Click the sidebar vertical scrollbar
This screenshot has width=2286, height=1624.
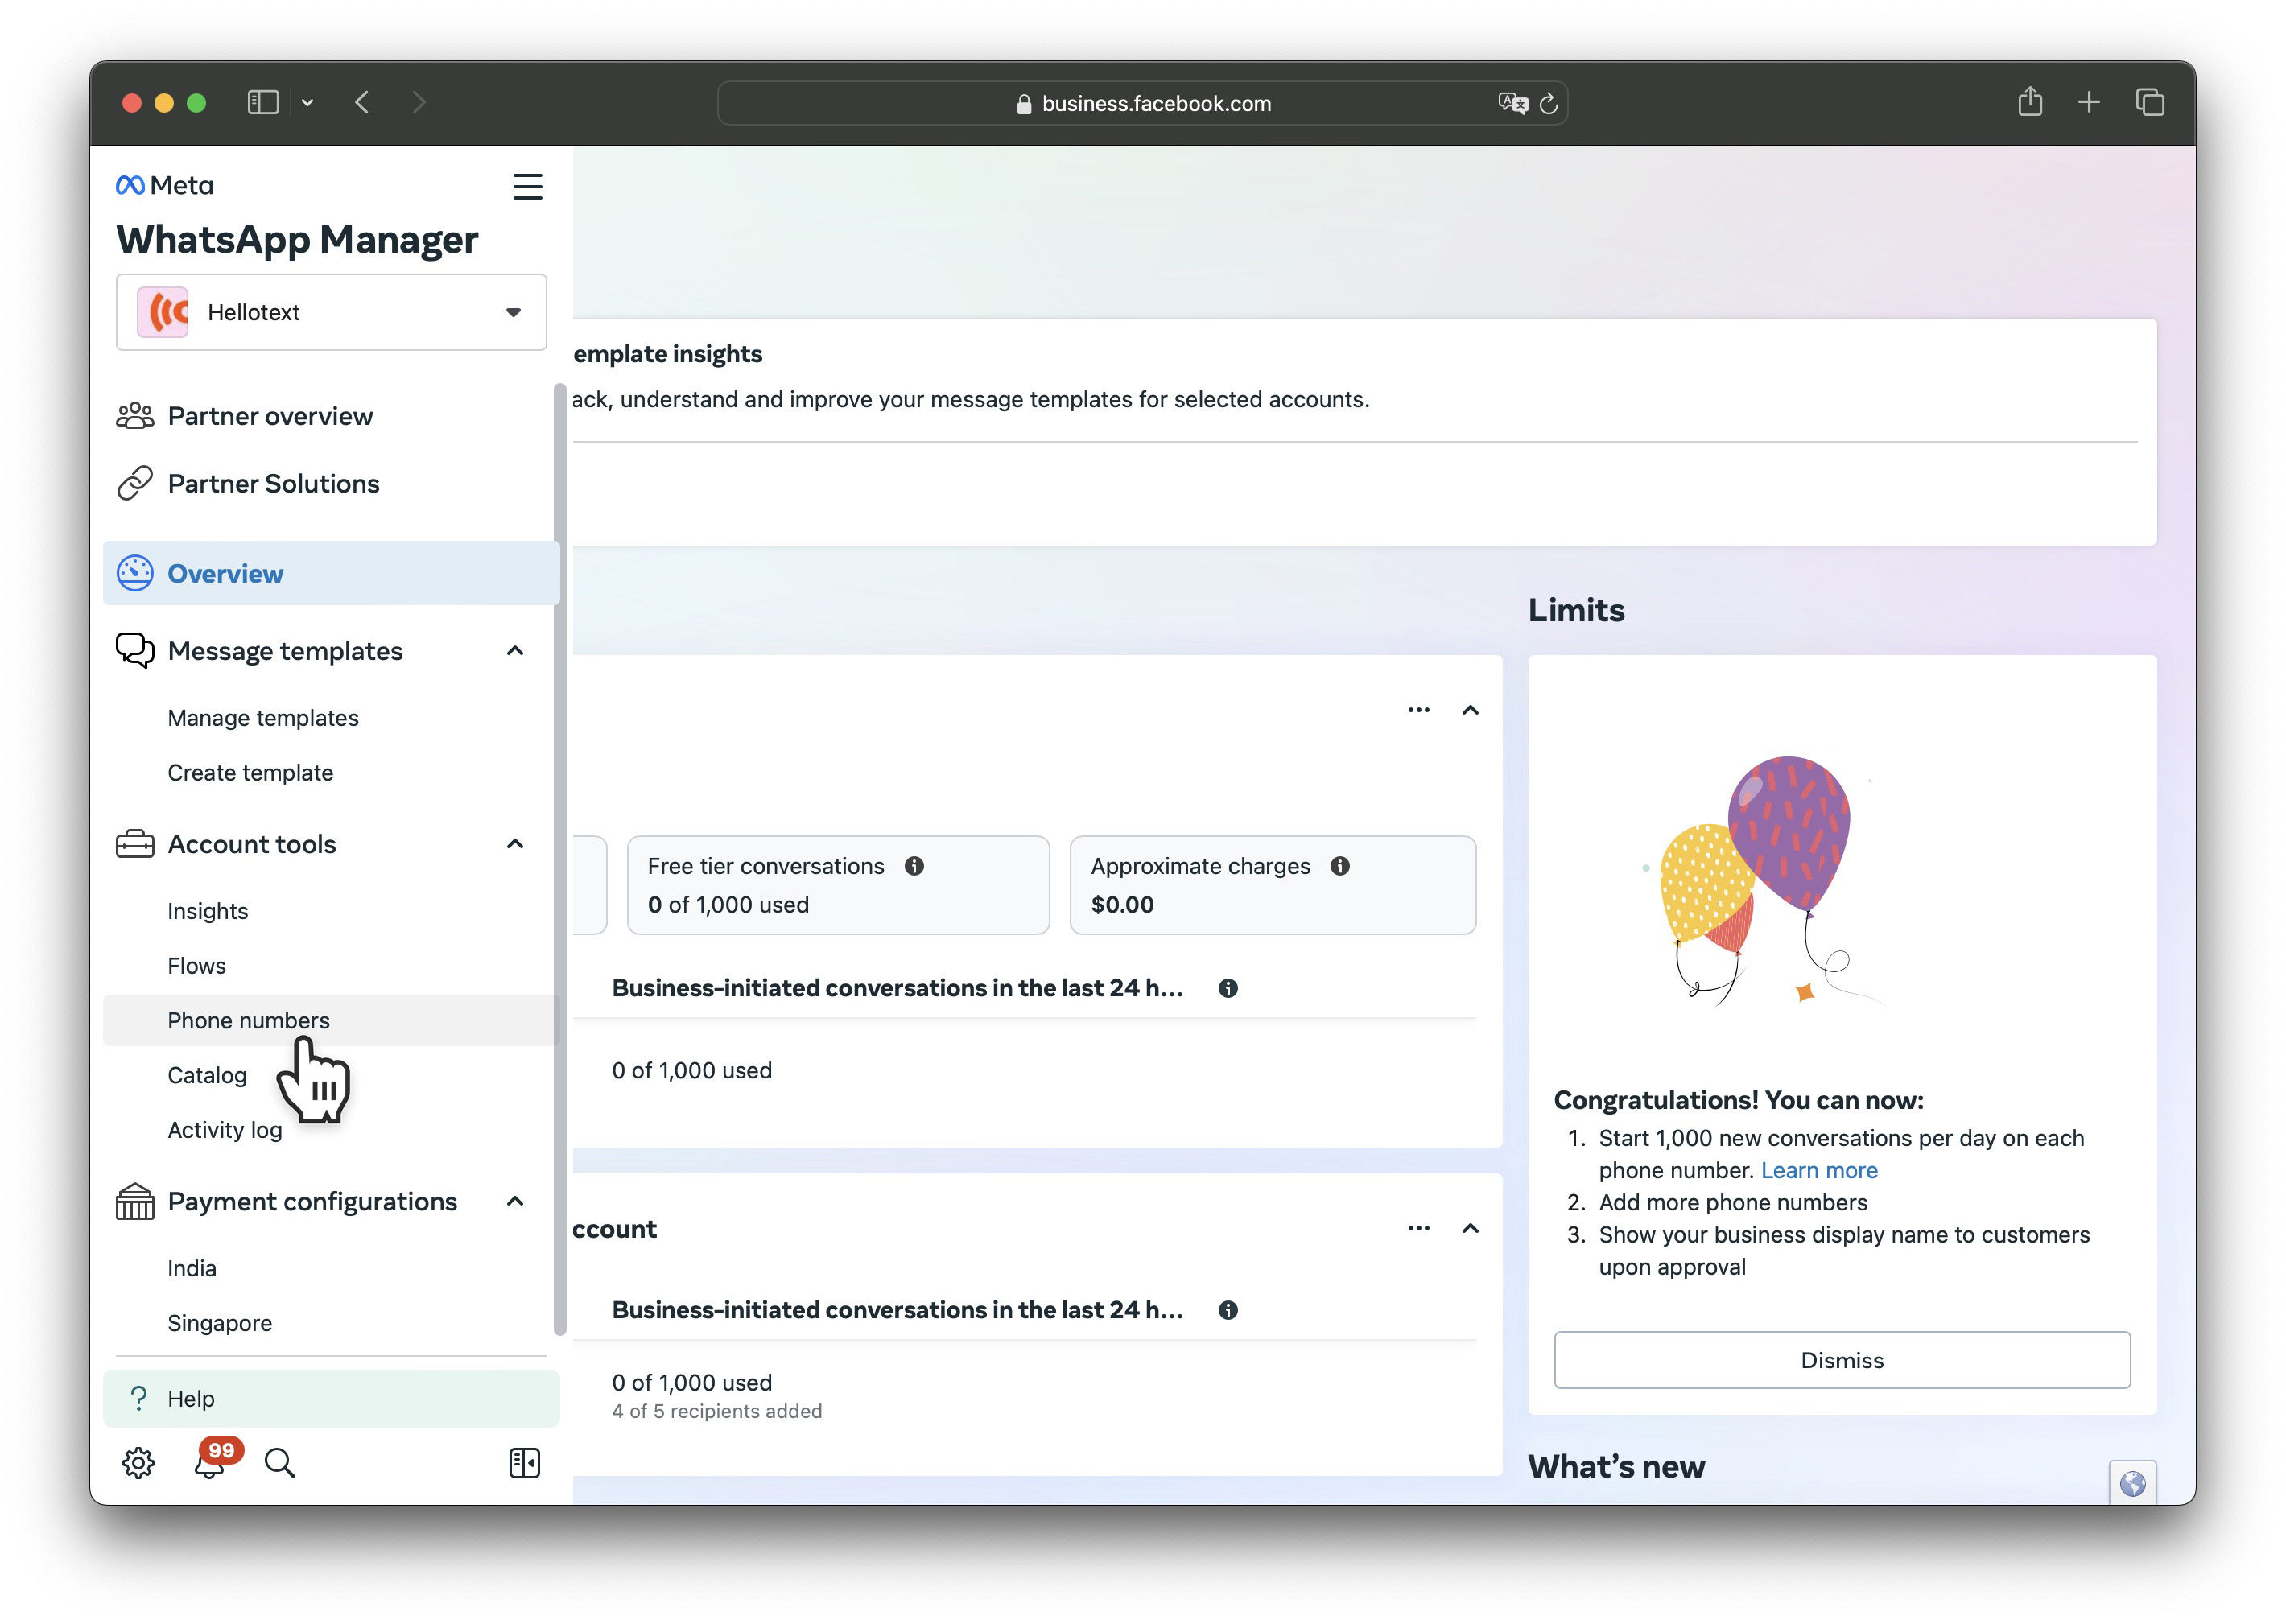pyautogui.click(x=560, y=860)
